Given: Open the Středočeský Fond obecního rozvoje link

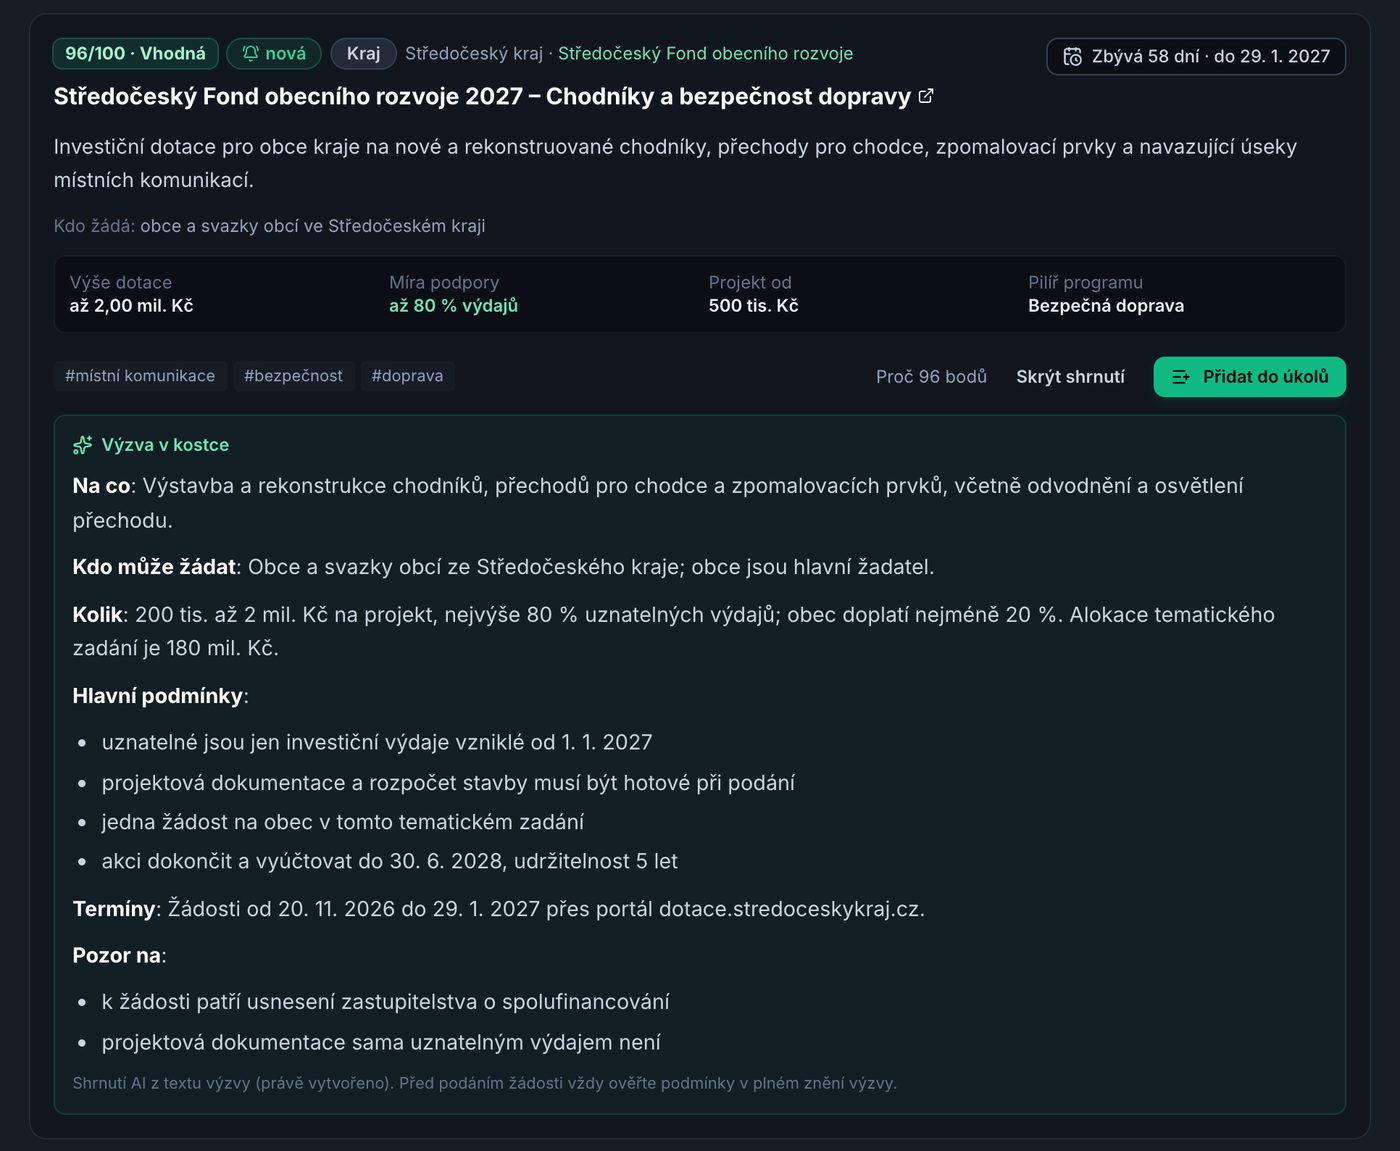Looking at the screenshot, I should coord(705,53).
